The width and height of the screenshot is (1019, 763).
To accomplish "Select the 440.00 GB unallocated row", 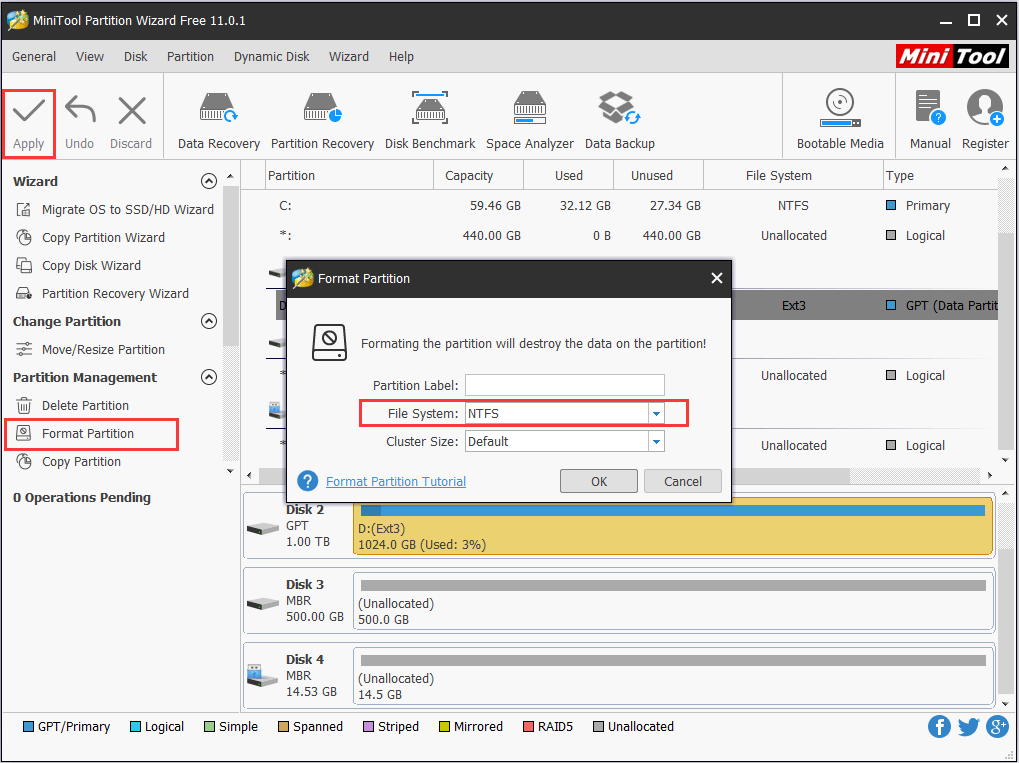I will point(617,235).
